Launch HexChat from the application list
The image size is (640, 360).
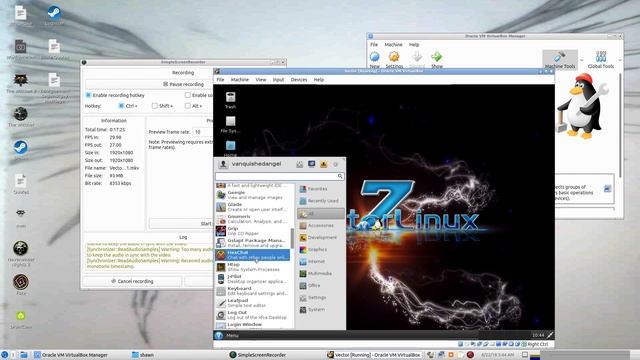(253, 255)
